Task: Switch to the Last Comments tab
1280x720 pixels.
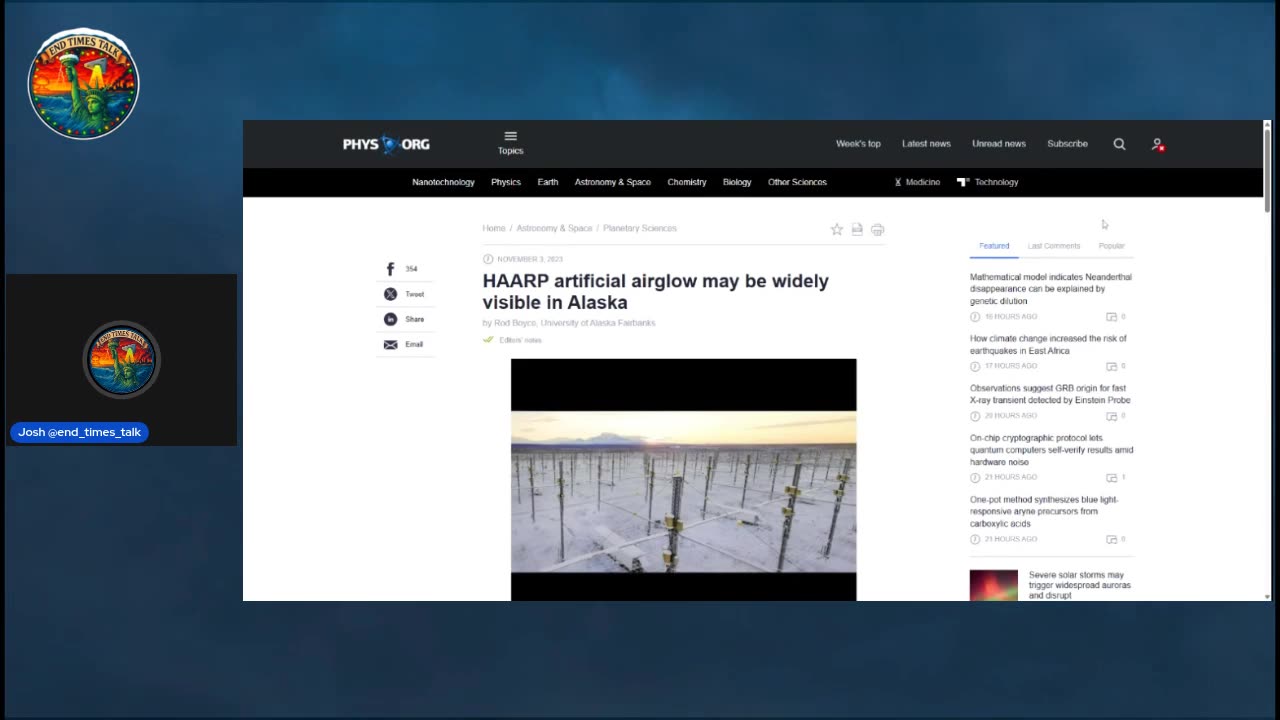Action: click(1054, 246)
